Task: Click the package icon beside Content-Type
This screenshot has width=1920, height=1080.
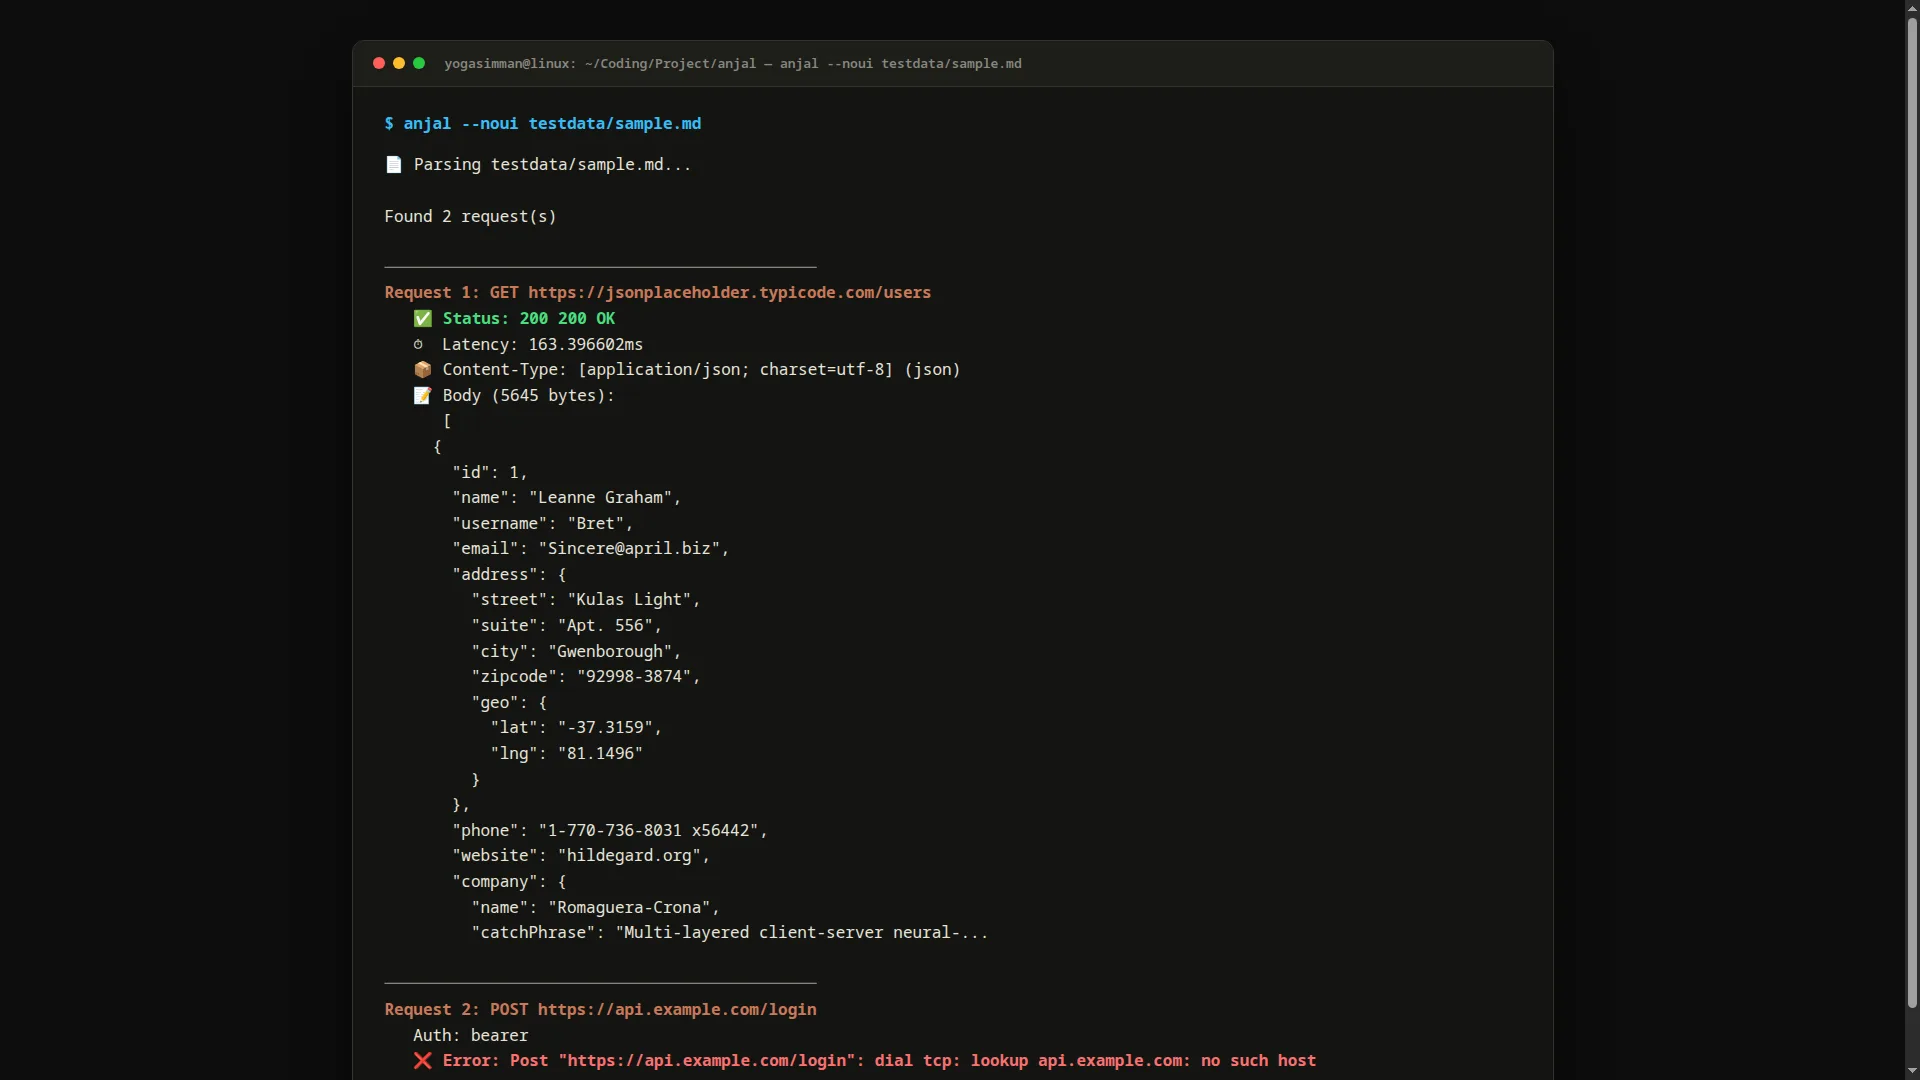Action: tap(423, 370)
